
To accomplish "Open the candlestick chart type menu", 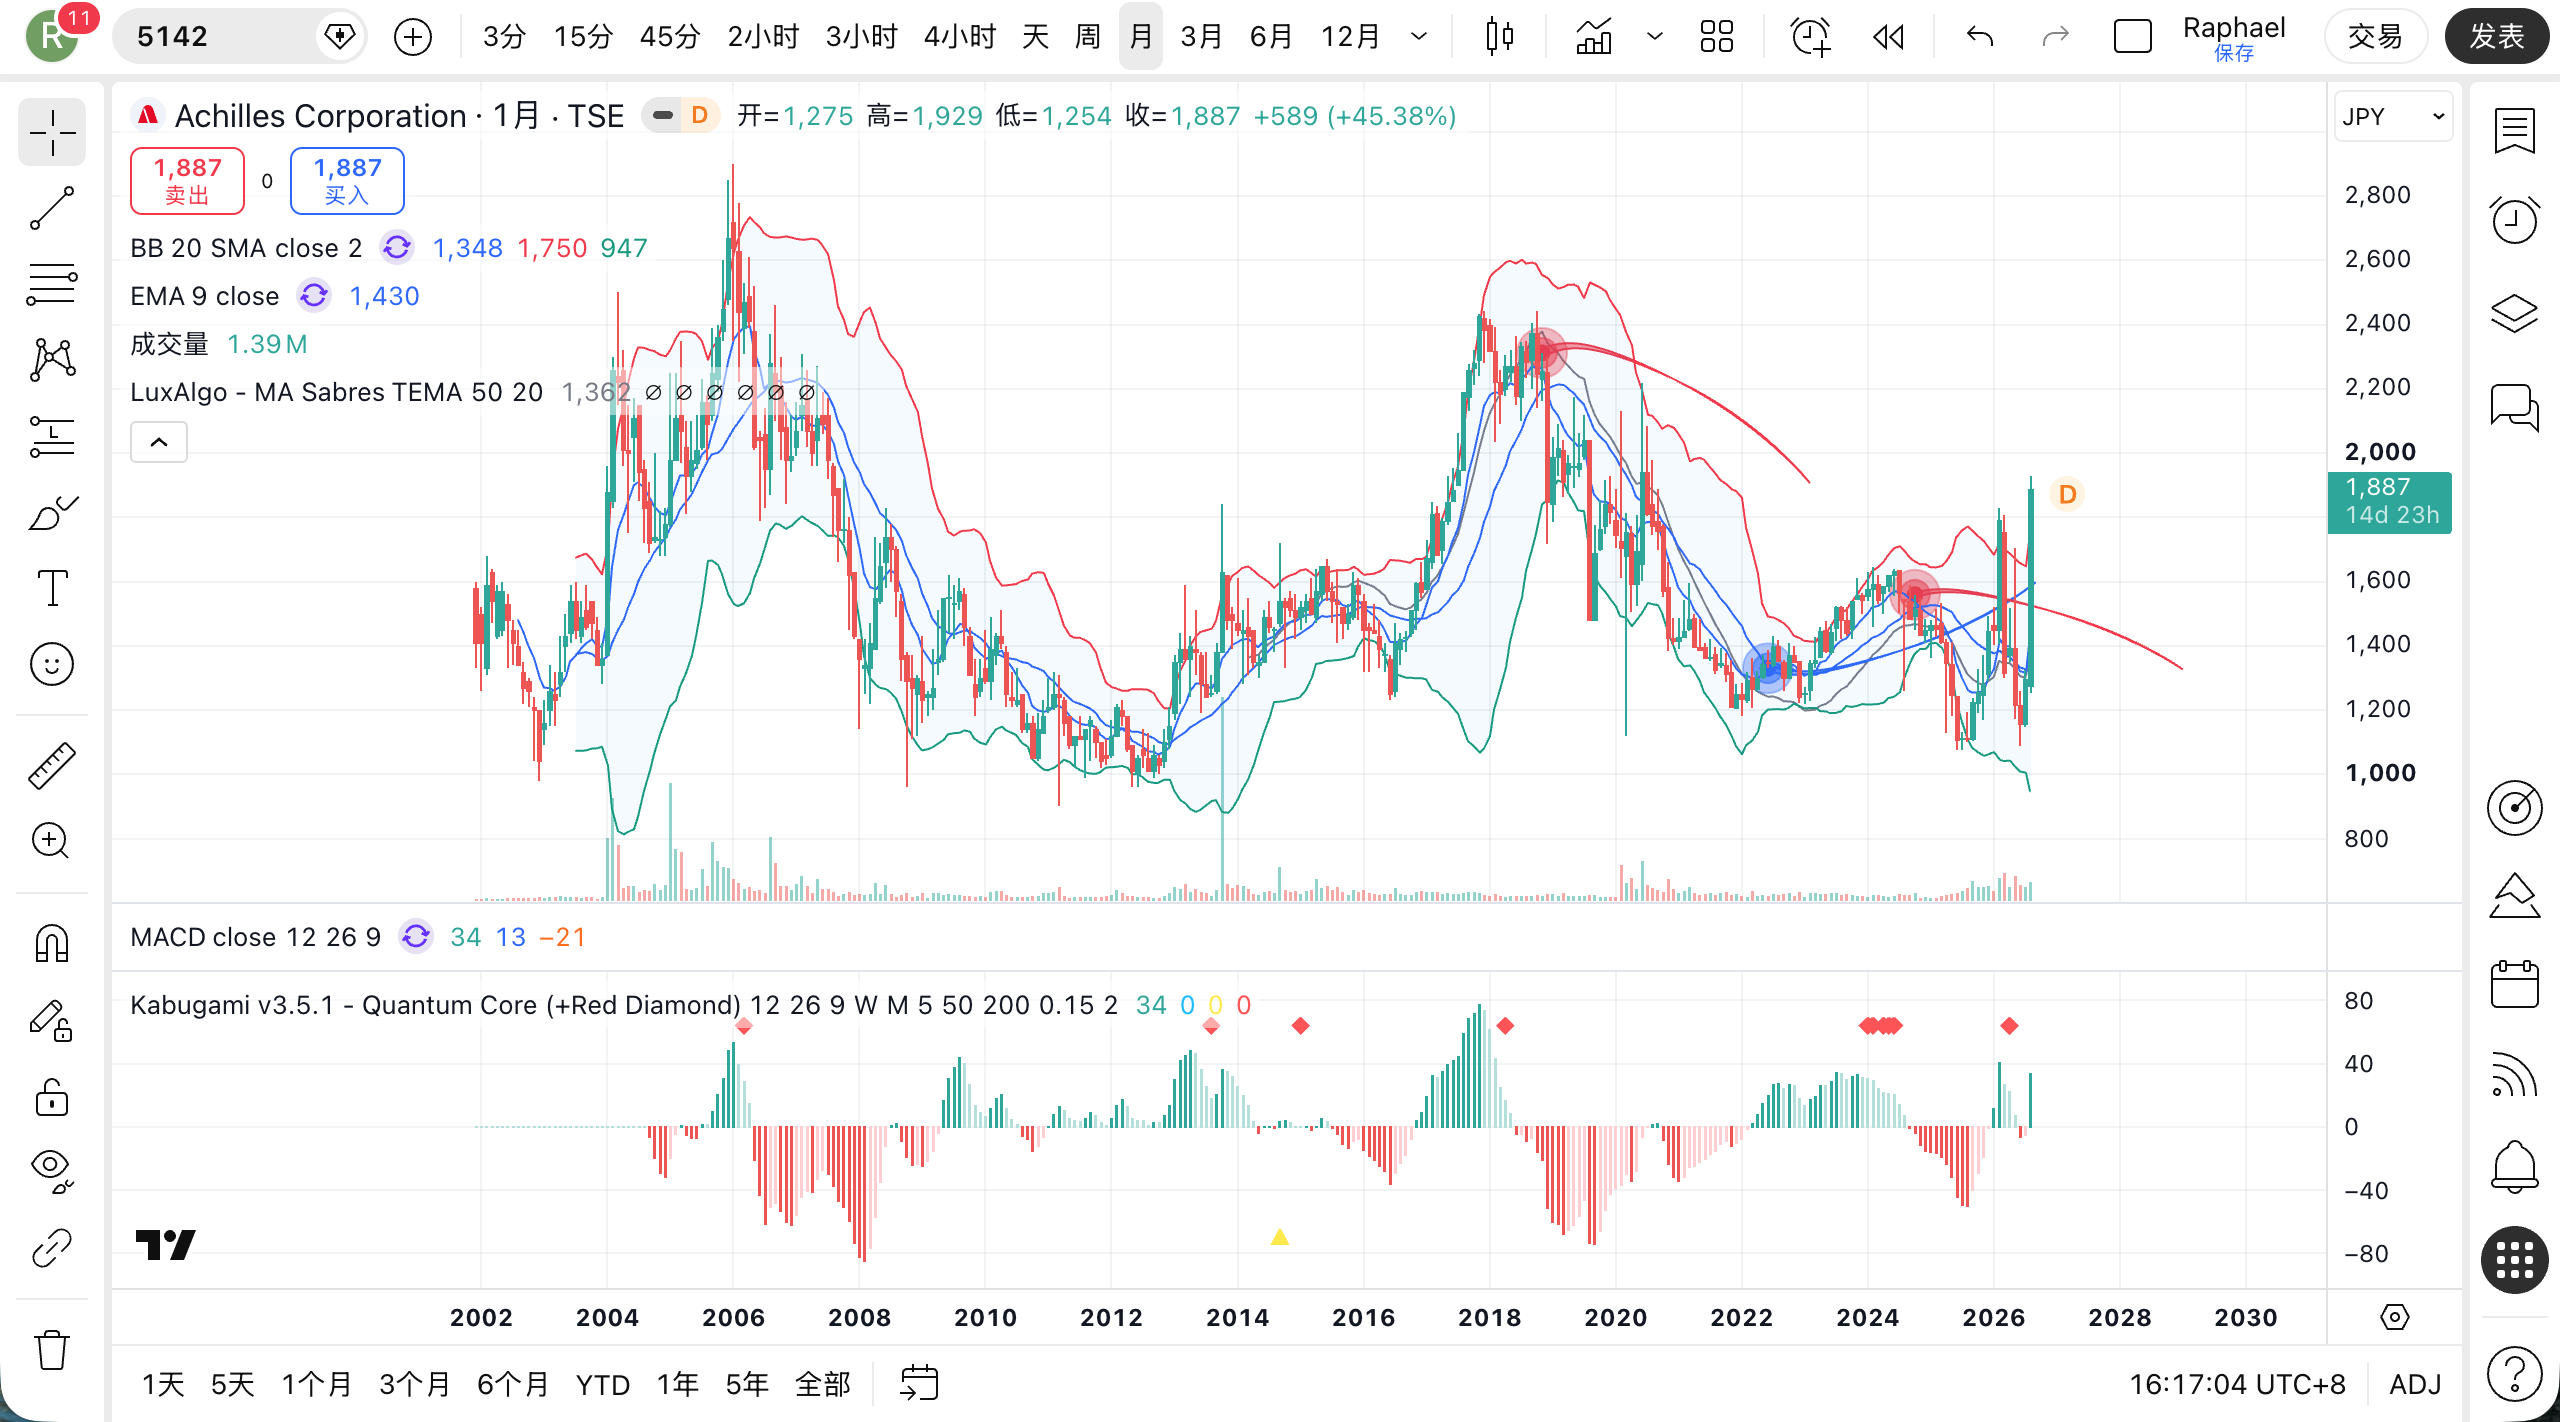I will pos(1499,37).
